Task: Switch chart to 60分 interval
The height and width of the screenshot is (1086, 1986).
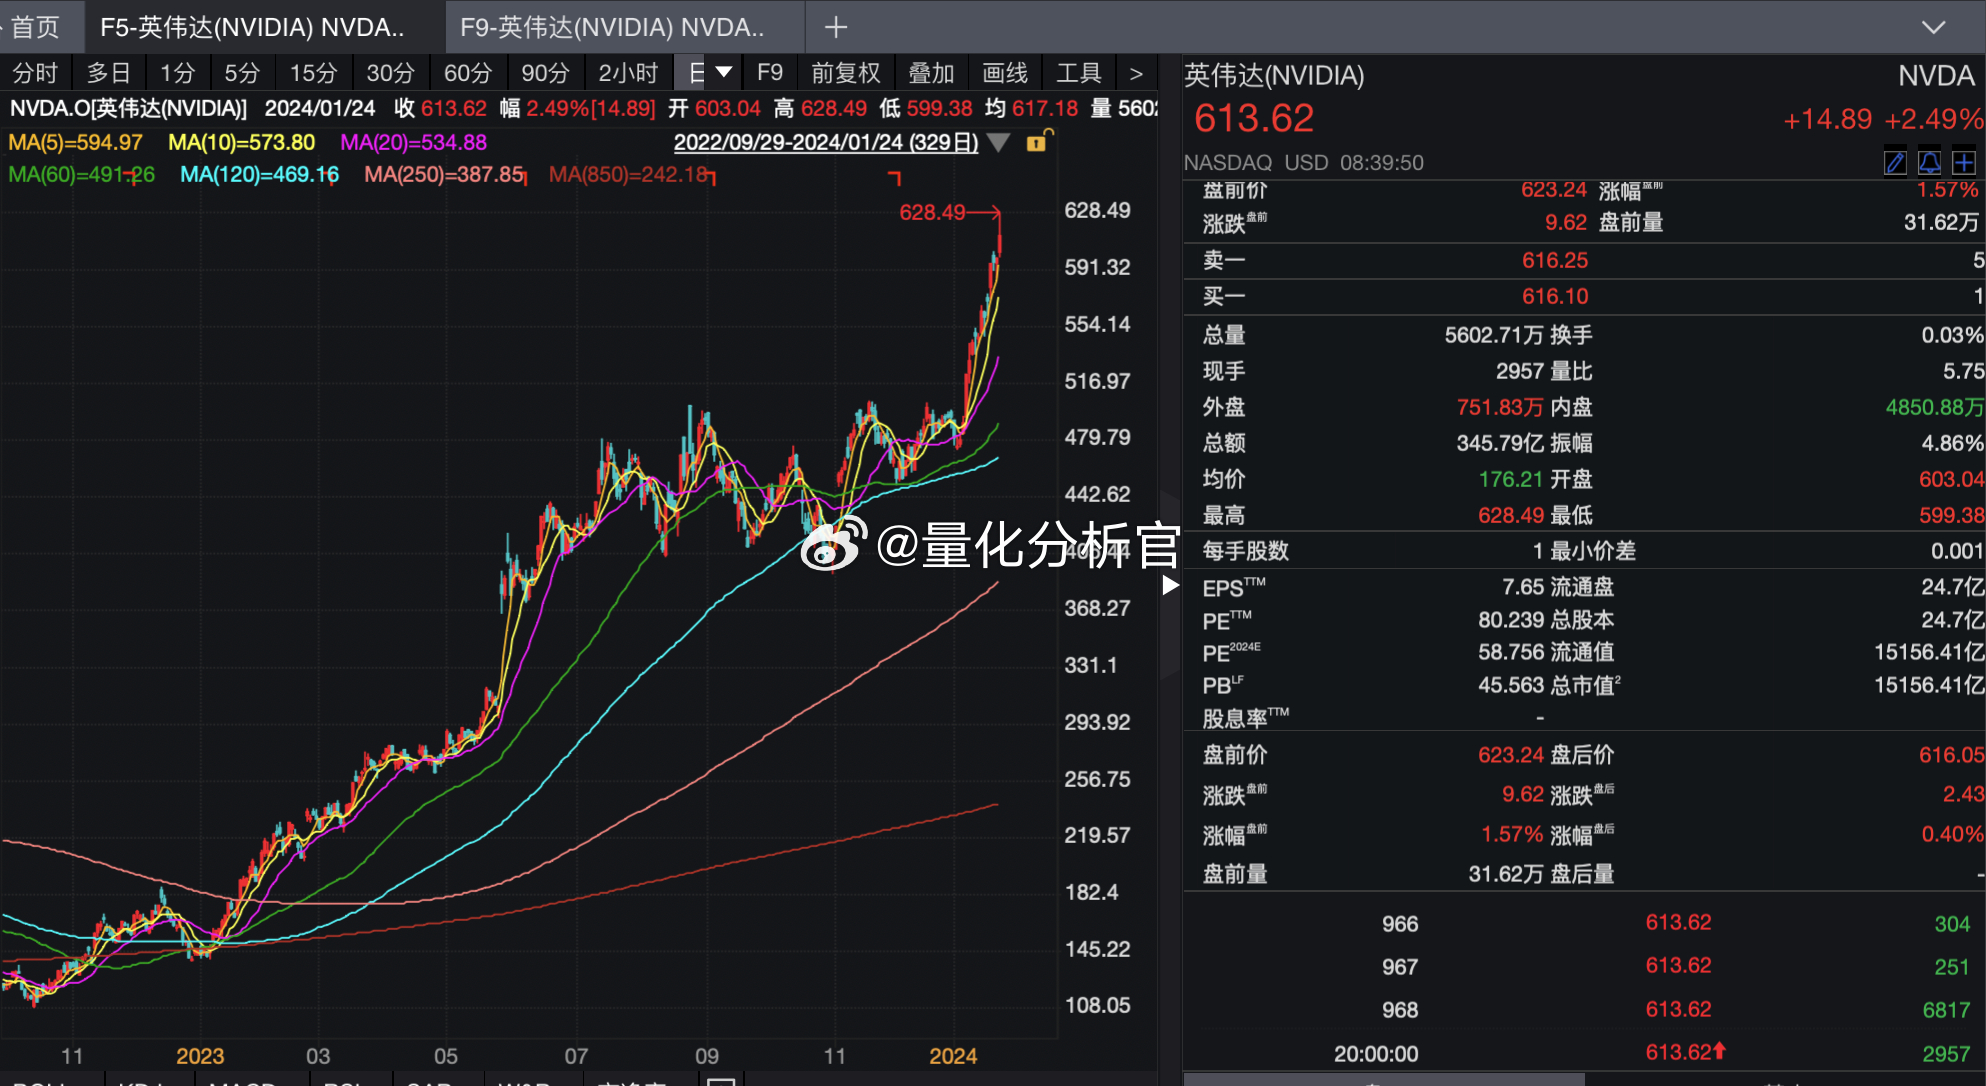Action: pyautogui.click(x=468, y=73)
